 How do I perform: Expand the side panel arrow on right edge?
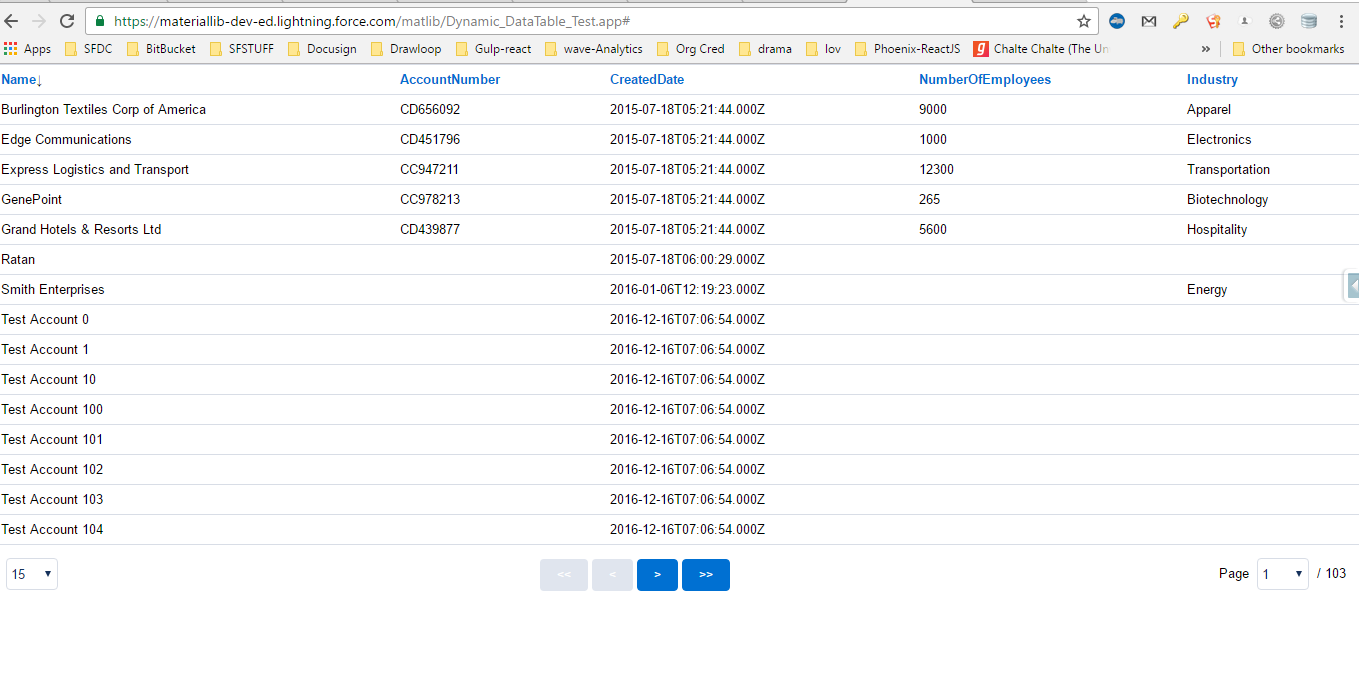coord(1351,286)
